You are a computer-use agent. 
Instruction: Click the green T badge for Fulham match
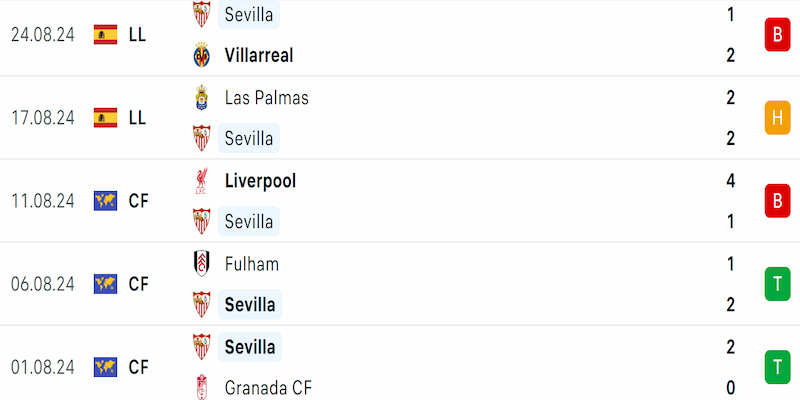777,284
